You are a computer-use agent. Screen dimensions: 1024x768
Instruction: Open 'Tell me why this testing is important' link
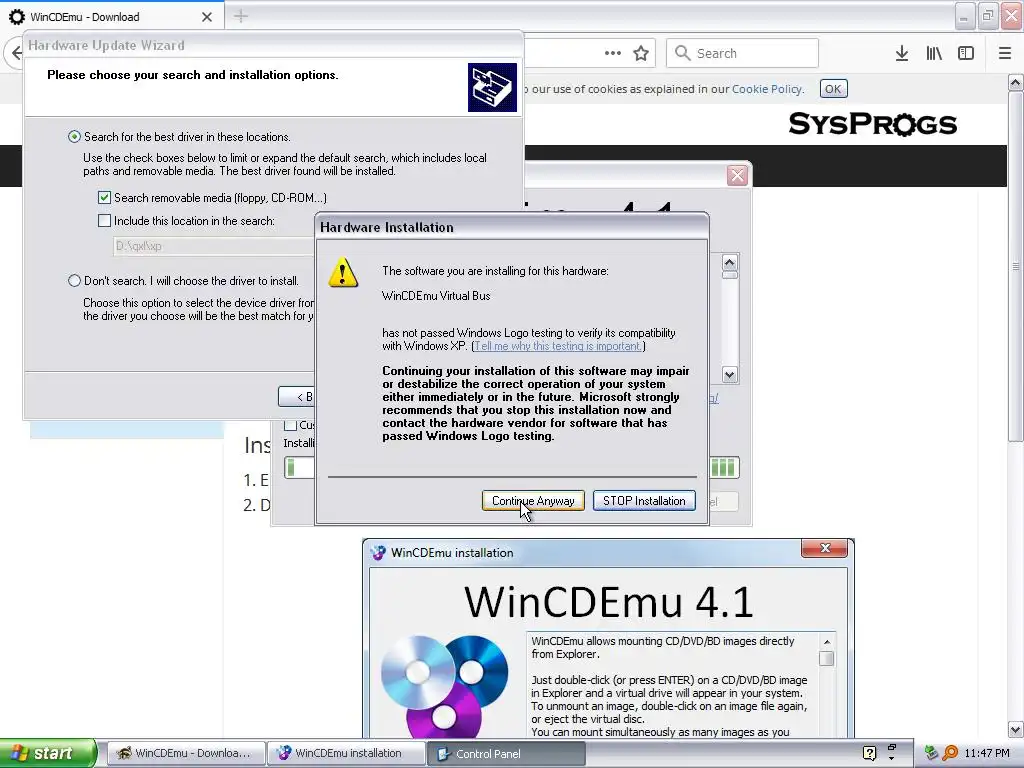click(558, 346)
